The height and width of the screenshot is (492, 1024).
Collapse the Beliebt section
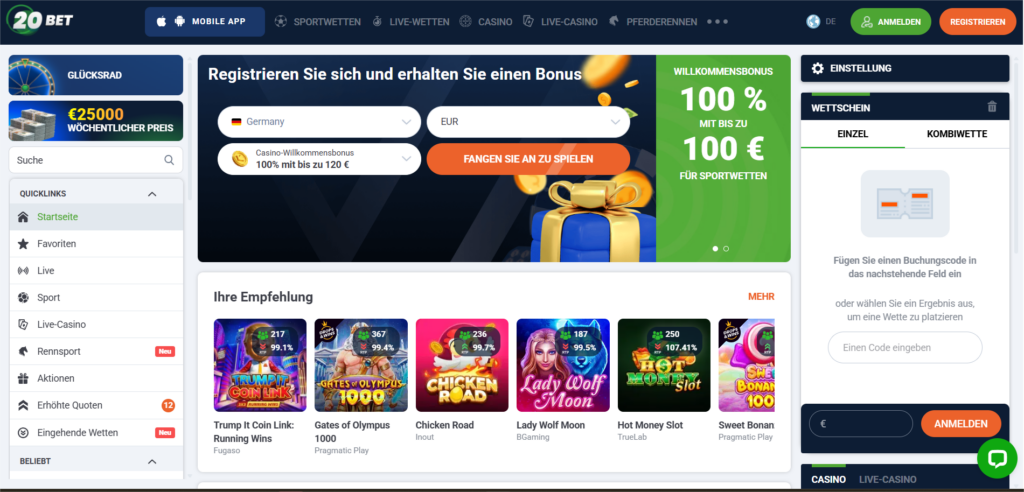point(152,461)
